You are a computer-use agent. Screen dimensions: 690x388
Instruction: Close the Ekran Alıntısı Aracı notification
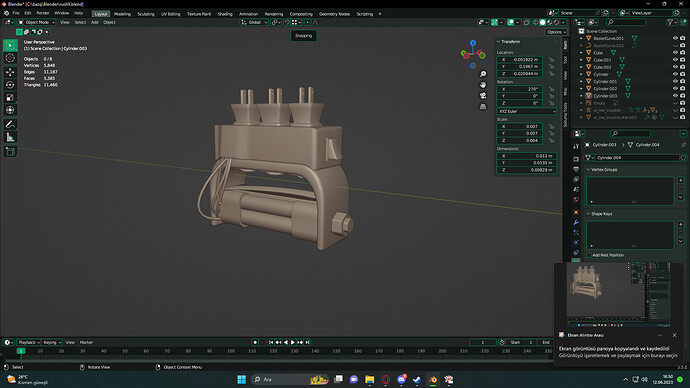[675, 335]
